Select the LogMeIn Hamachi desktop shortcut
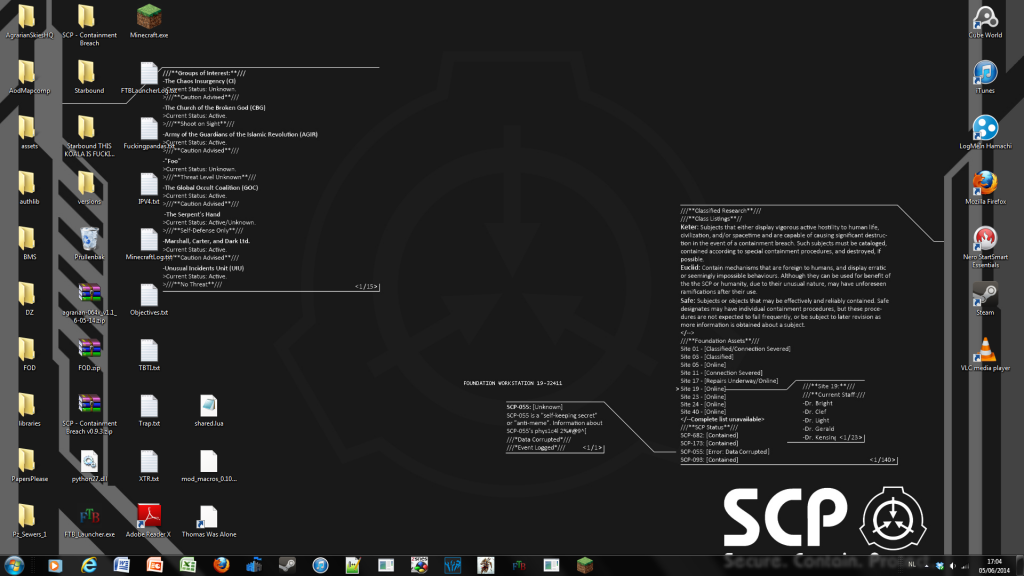1024x576 pixels. click(985, 129)
